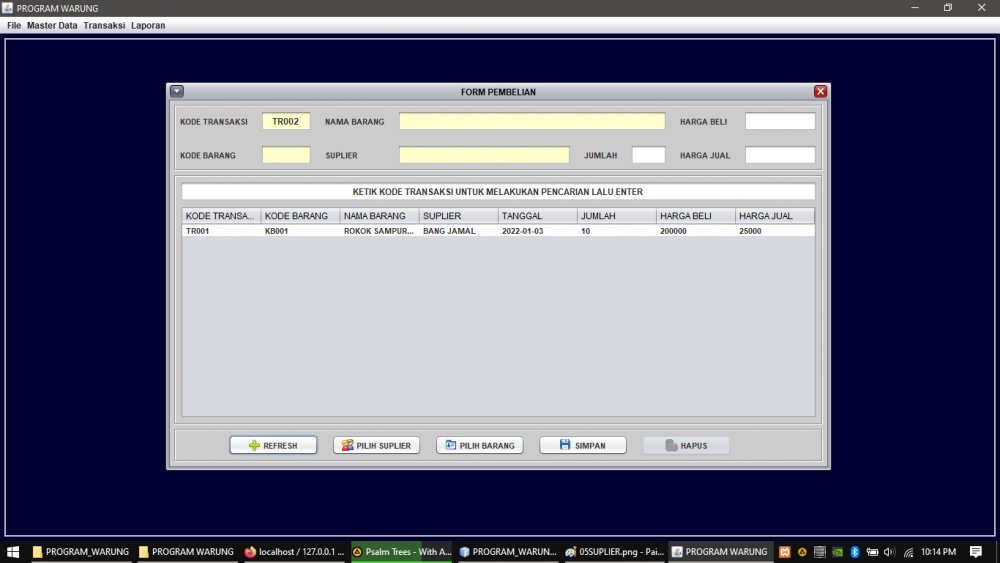The height and width of the screenshot is (563, 1000).
Task: Click the Tanggal column header
Action: tap(537, 216)
